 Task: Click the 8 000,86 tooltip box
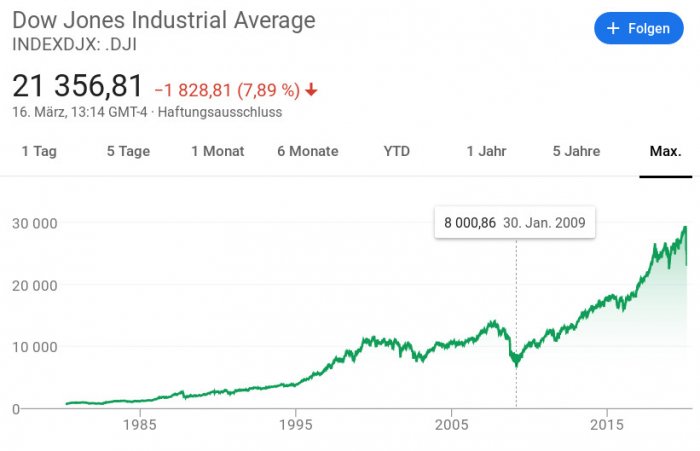[514, 221]
